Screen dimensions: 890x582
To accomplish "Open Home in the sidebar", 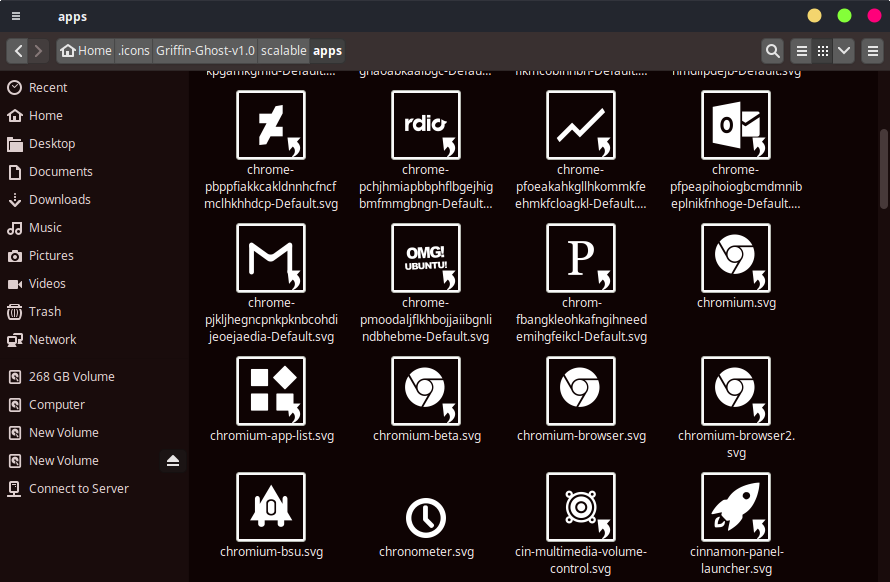I will [x=94, y=115].
